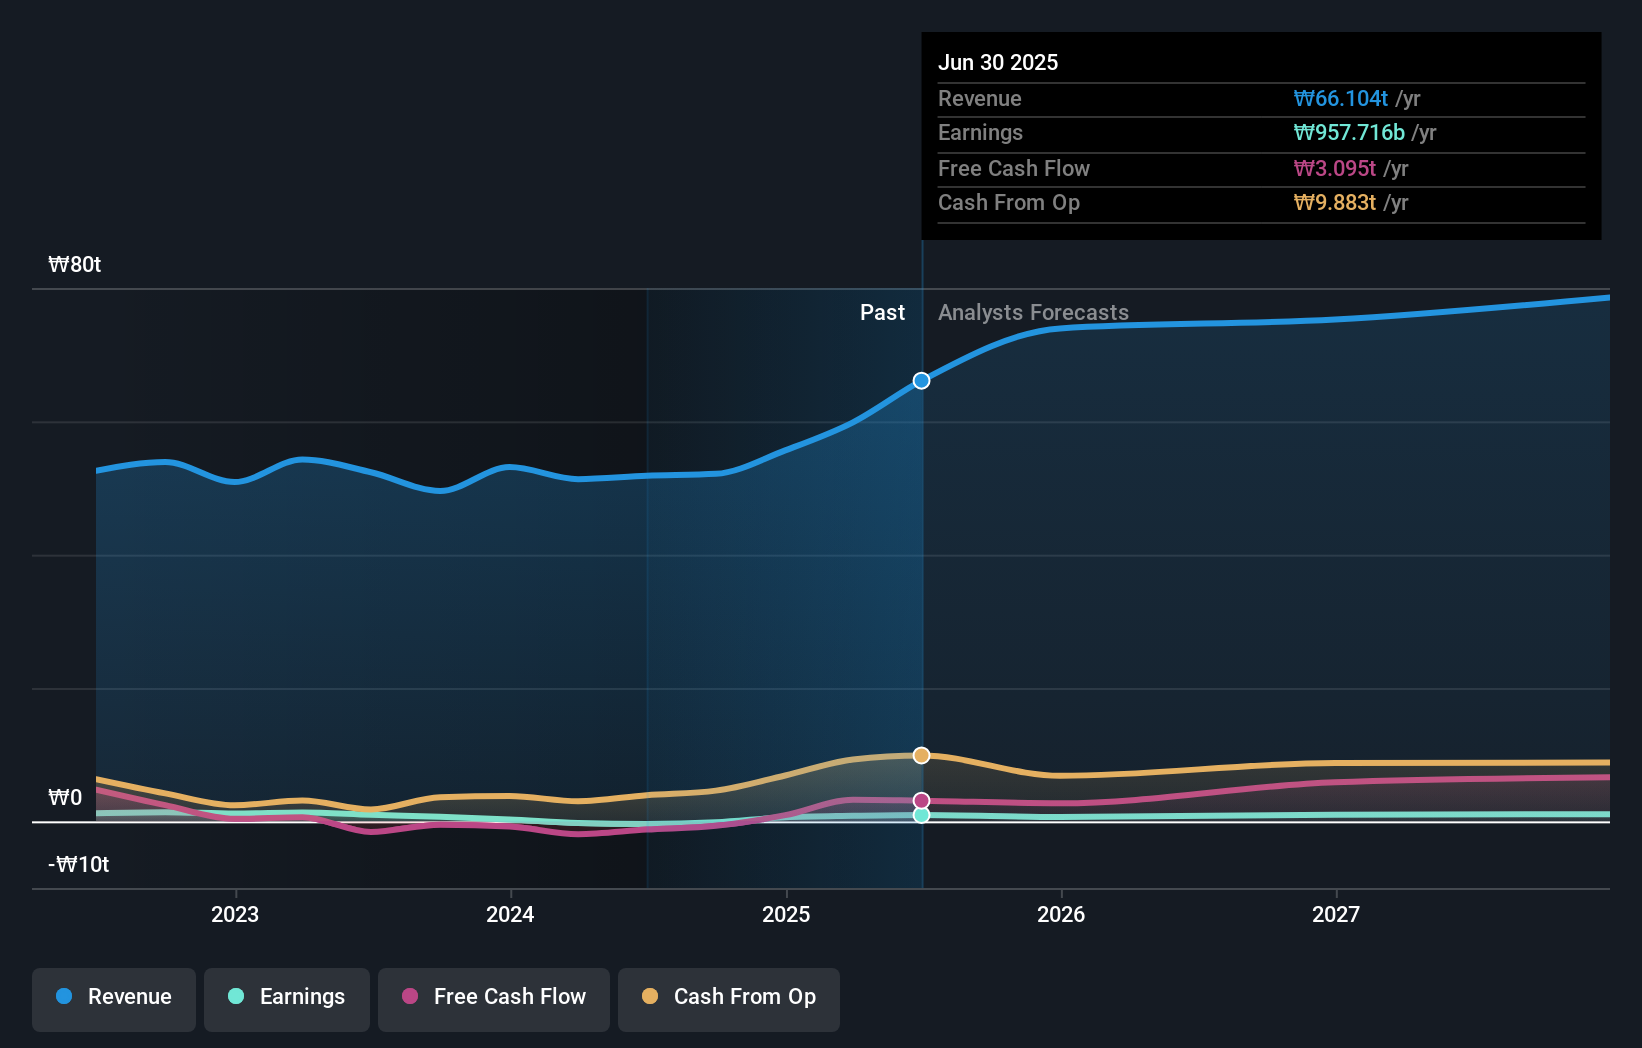The width and height of the screenshot is (1642, 1048).
Task: Select the orange Cash From Op marker
Action: [921, 755]
